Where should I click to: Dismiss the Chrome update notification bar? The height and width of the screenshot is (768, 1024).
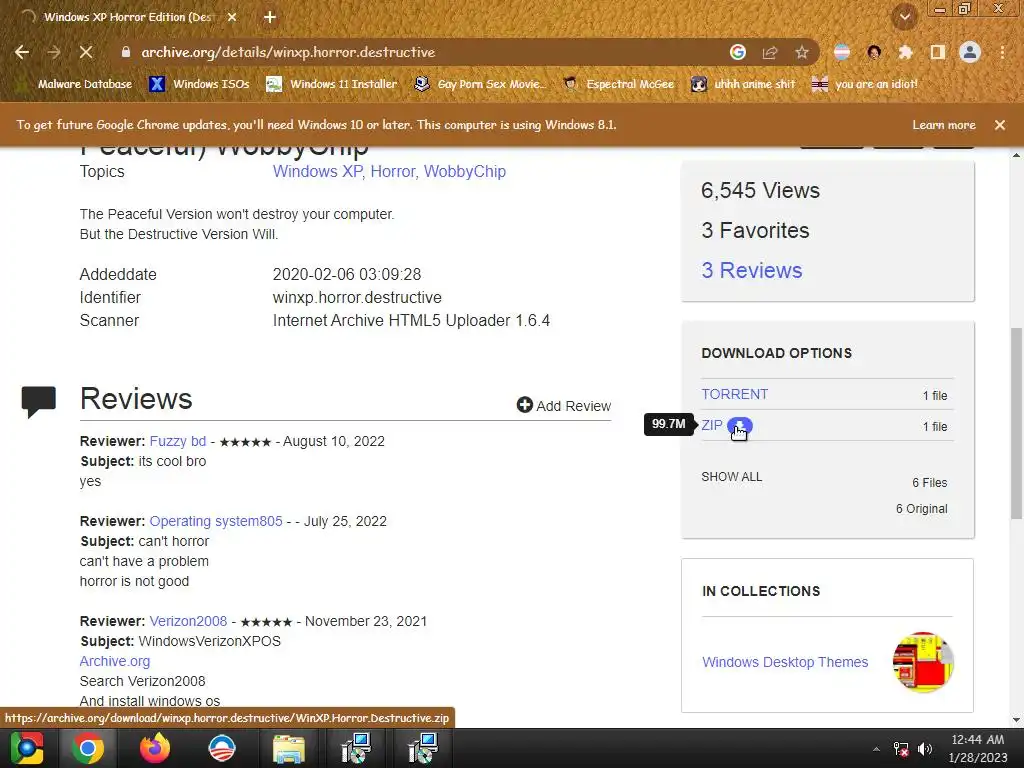1000,125
